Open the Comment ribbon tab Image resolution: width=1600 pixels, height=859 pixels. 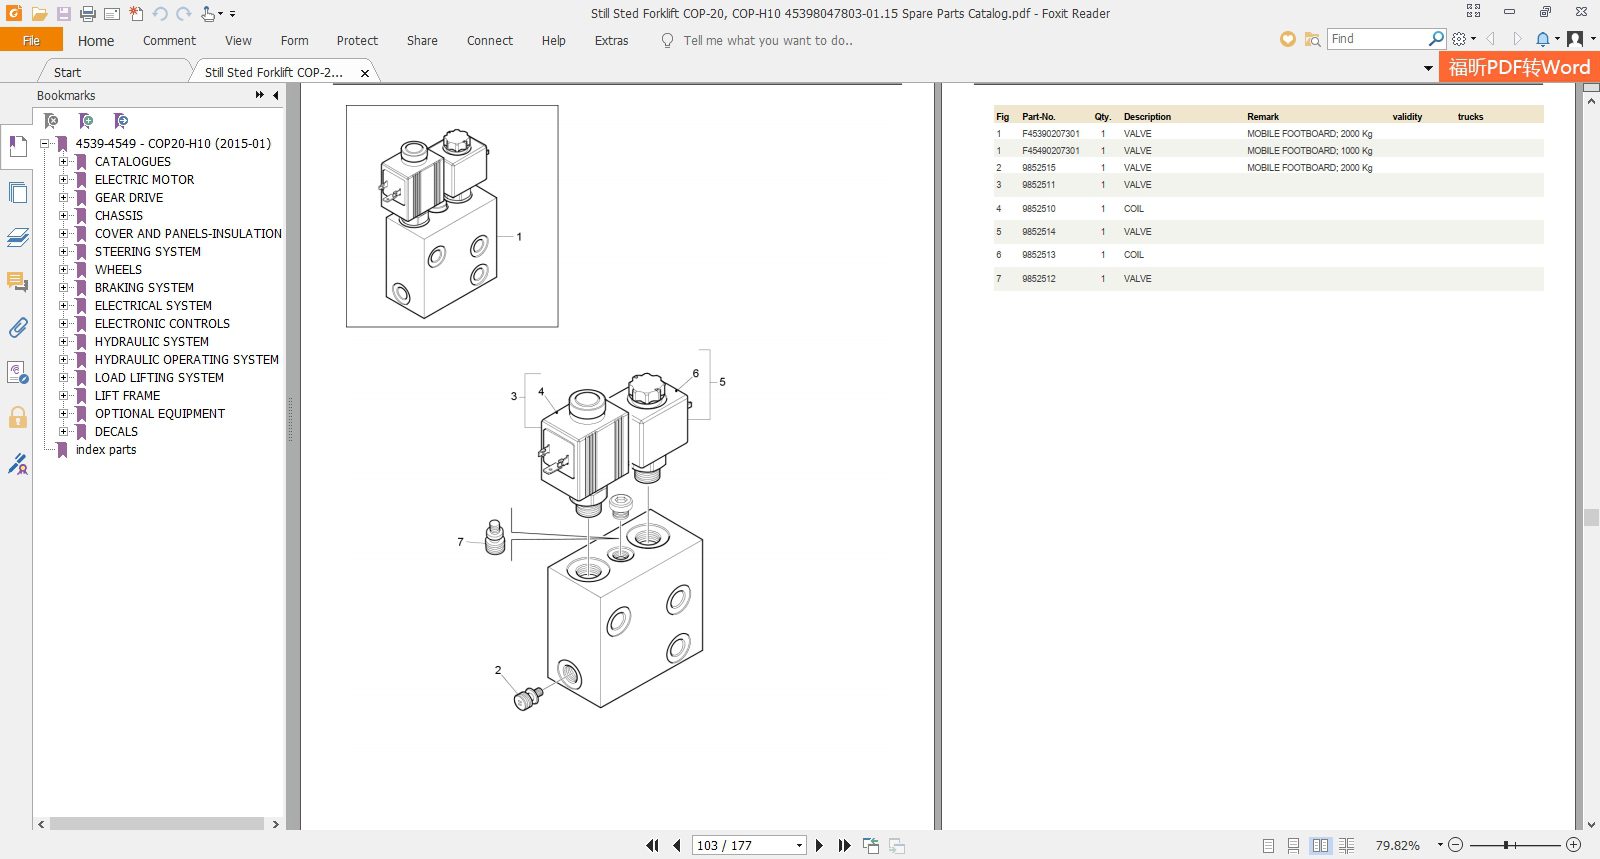pyautogui.click(x=169, y=41)
